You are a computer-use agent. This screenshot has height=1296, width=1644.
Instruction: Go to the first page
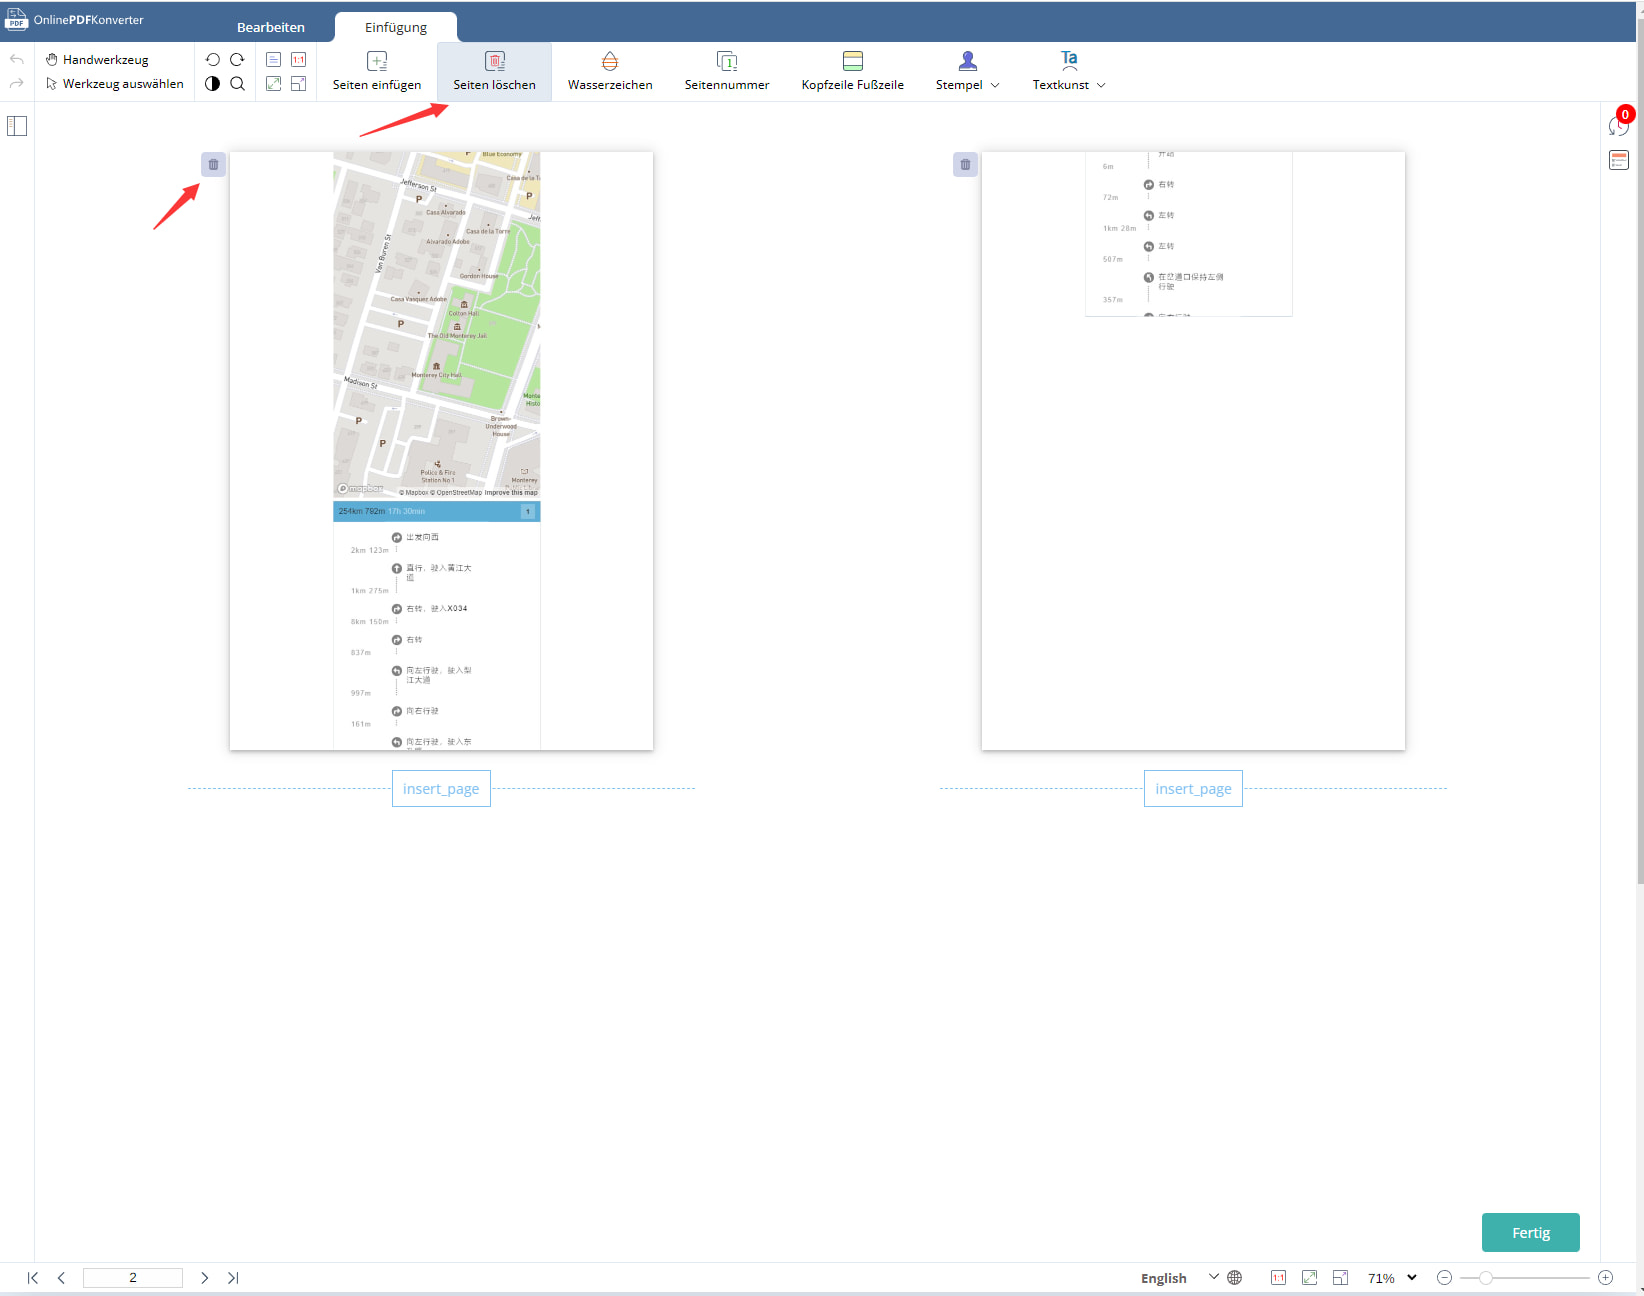[33, 1277]
